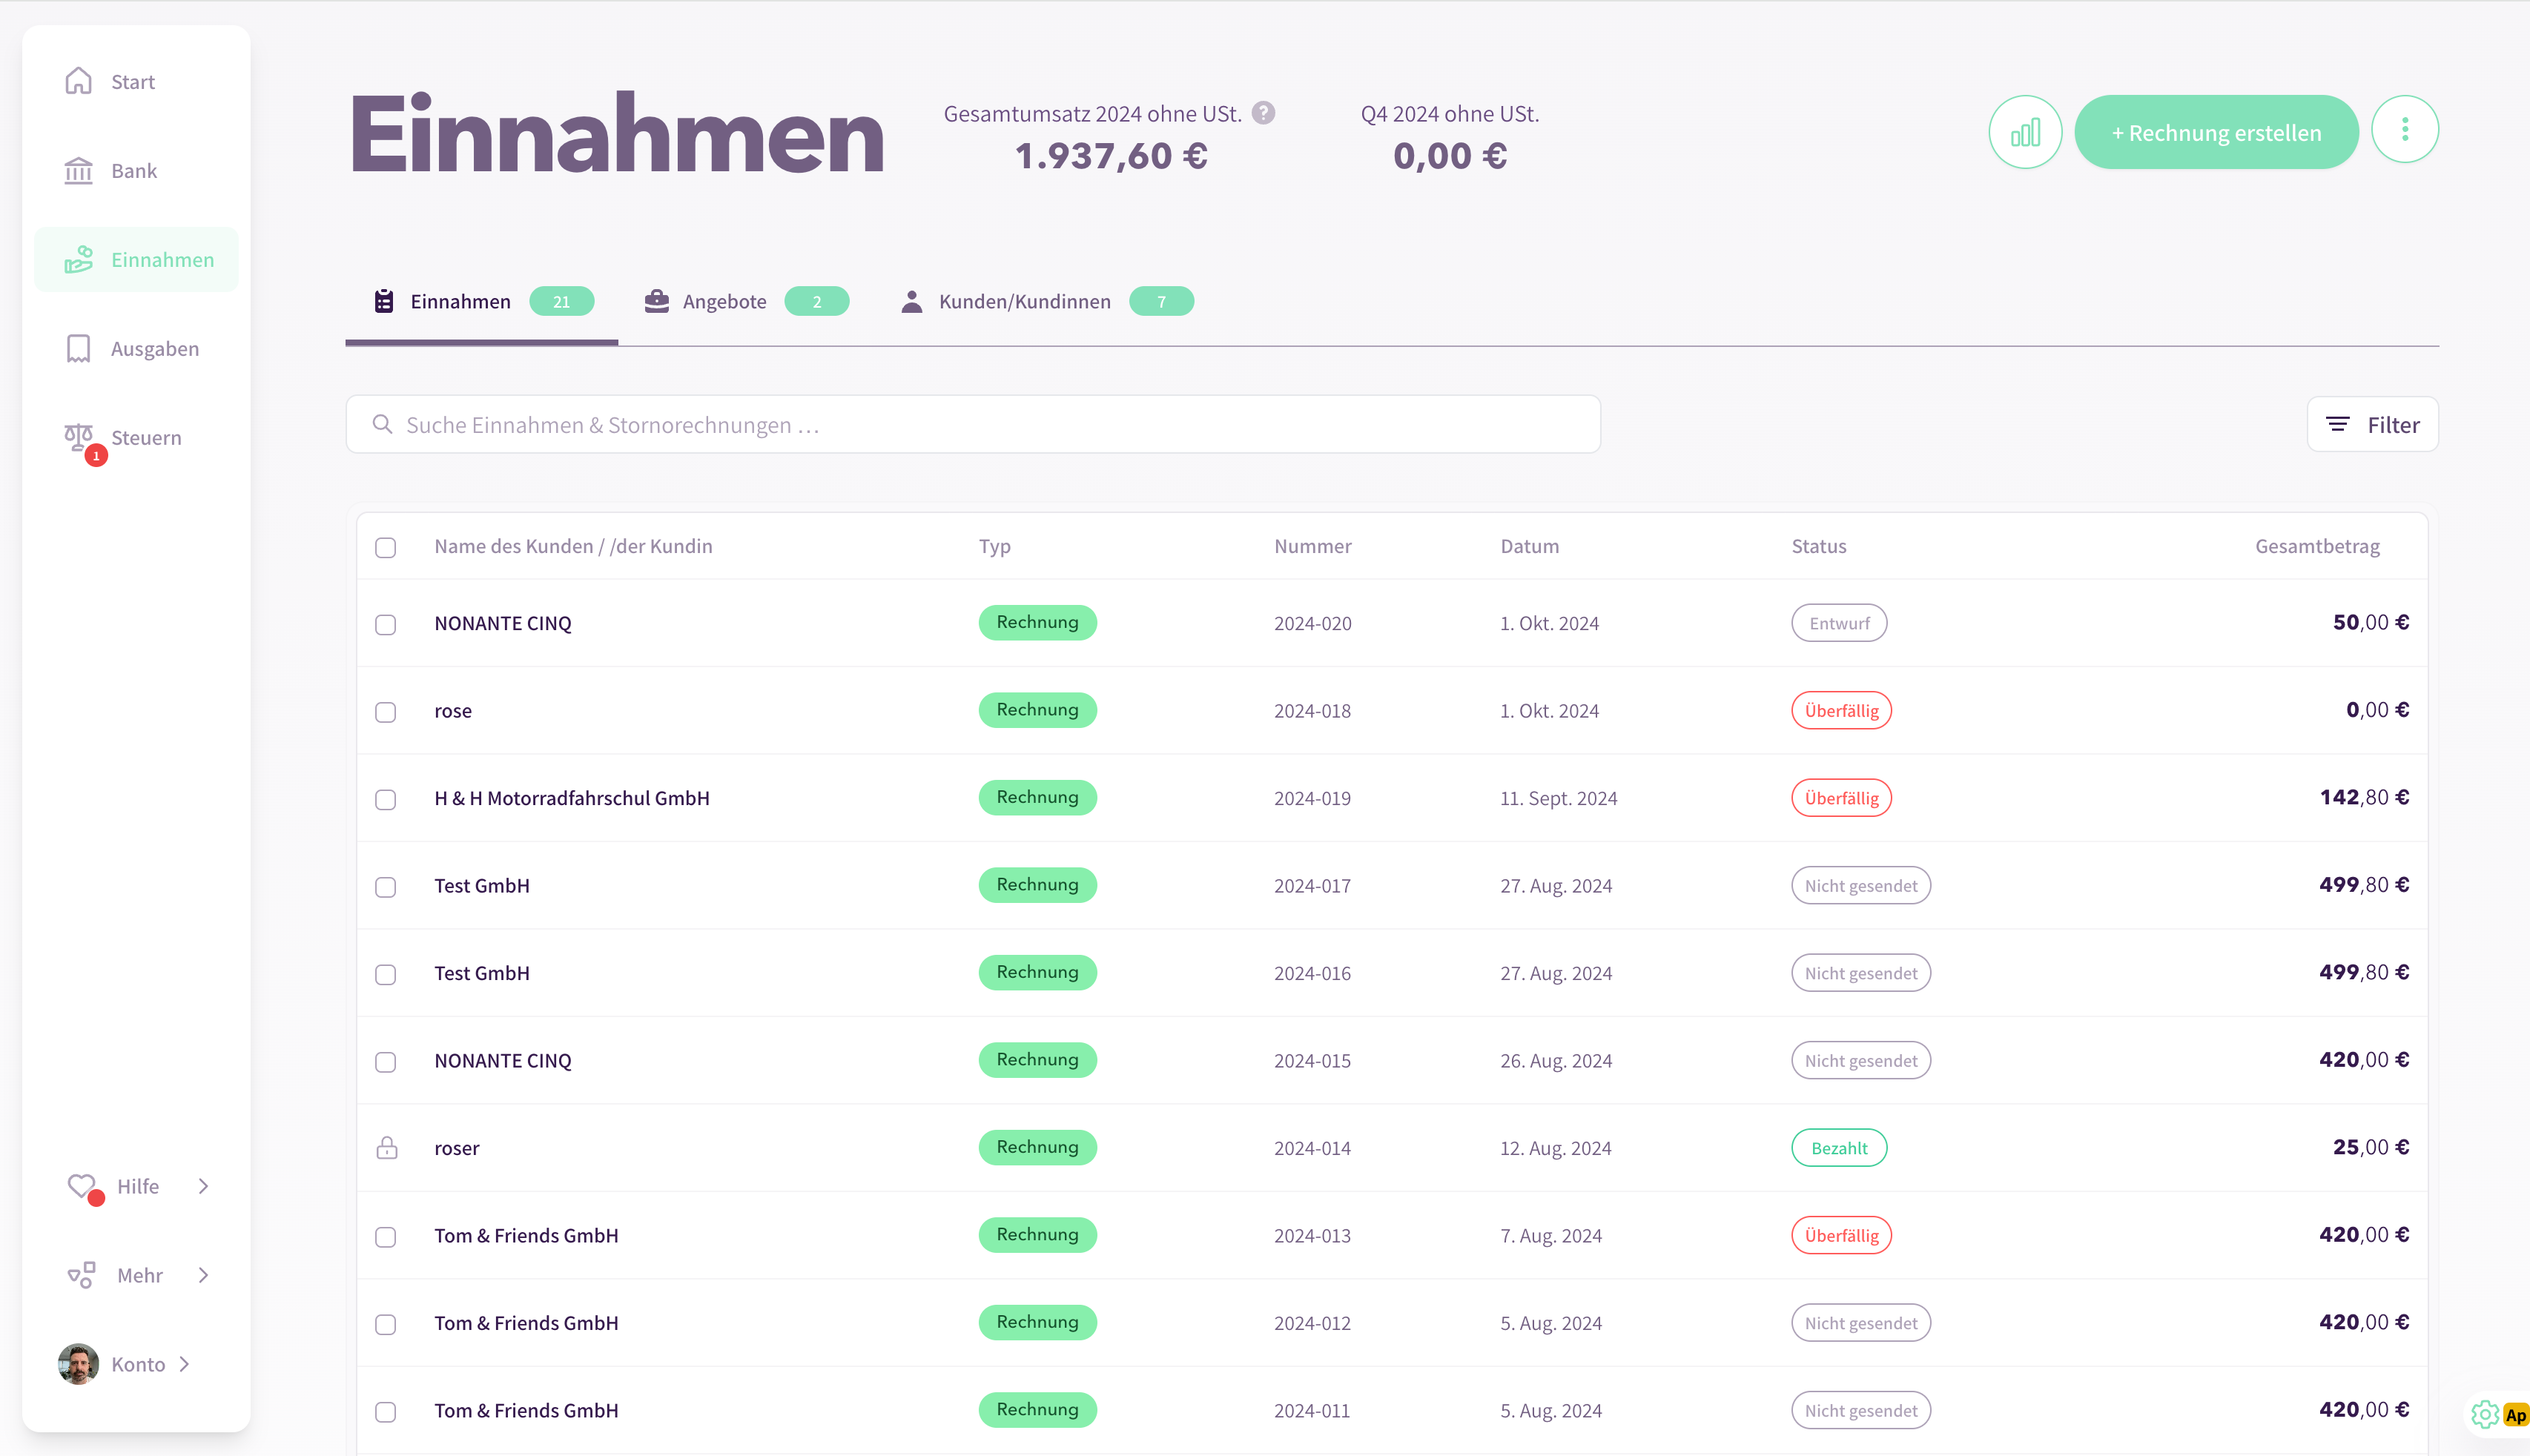Switch to the Angebote tab
This screenshot has width=2530, height=1456.
tap(746, 301)
